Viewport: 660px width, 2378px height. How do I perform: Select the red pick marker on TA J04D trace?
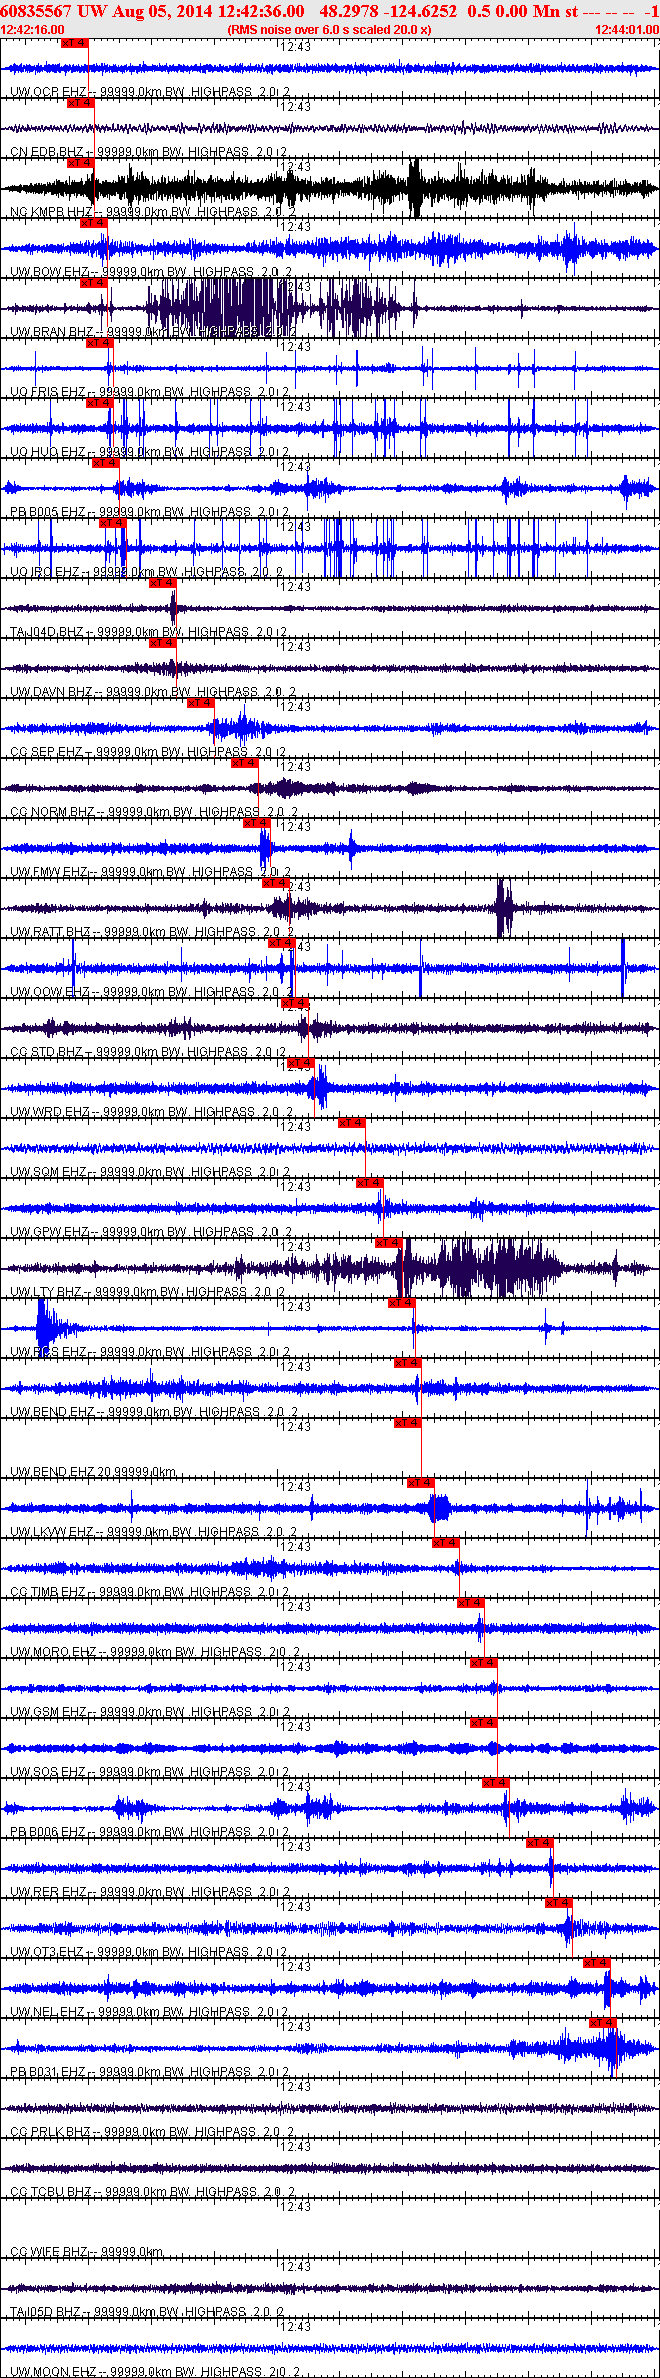[163, 583]
